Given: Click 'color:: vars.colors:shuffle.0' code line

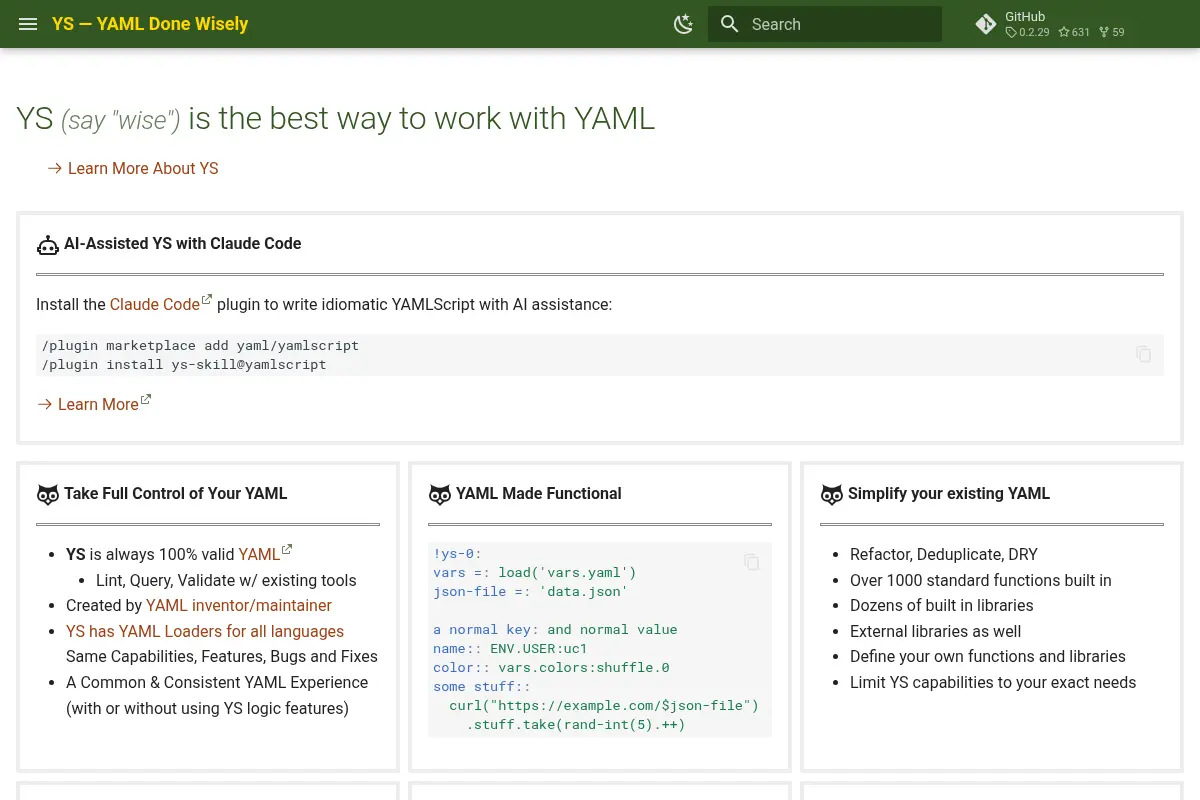Looking at the screenshot, I should click(551, 667).
